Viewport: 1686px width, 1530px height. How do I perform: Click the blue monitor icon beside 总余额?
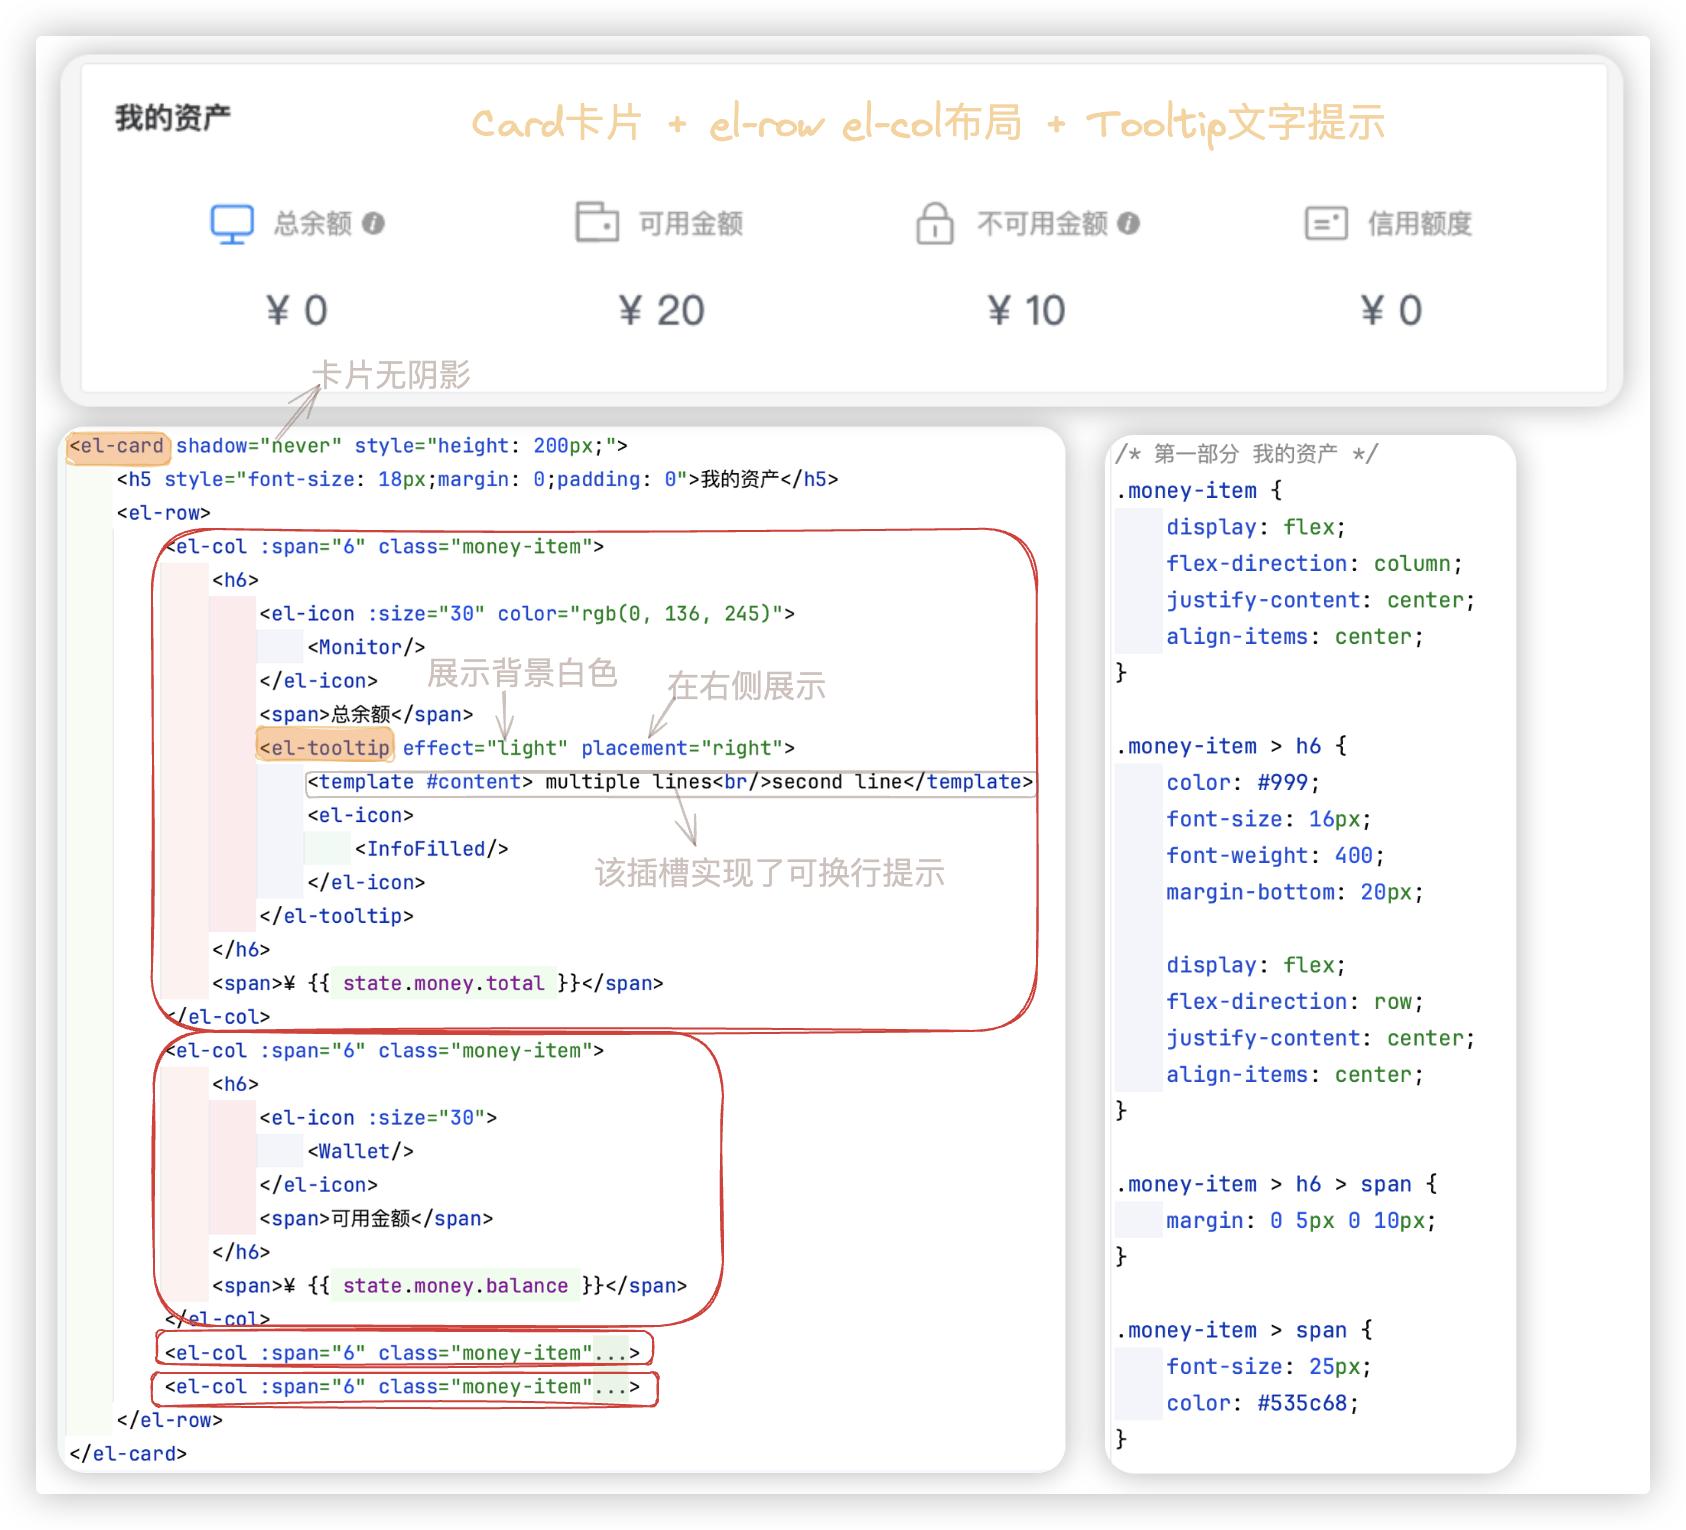pyautogui.click(x=232, y=223)
